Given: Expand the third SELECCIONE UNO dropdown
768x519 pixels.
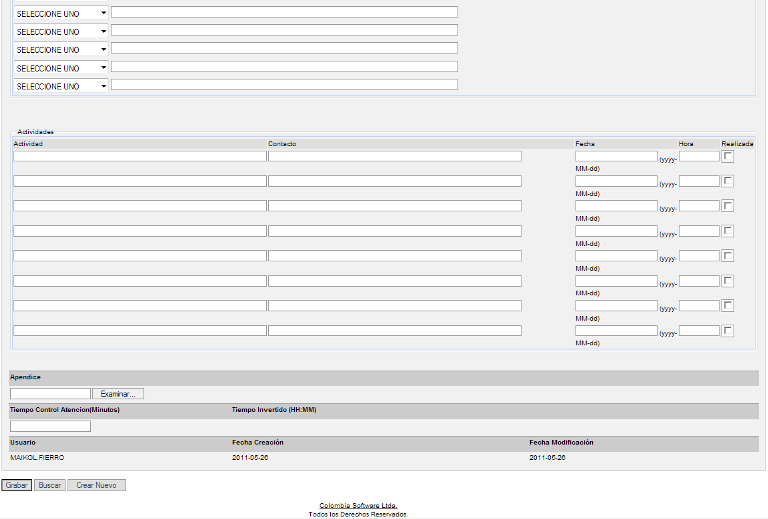Looking at the screenshot, I should (60, 49).
